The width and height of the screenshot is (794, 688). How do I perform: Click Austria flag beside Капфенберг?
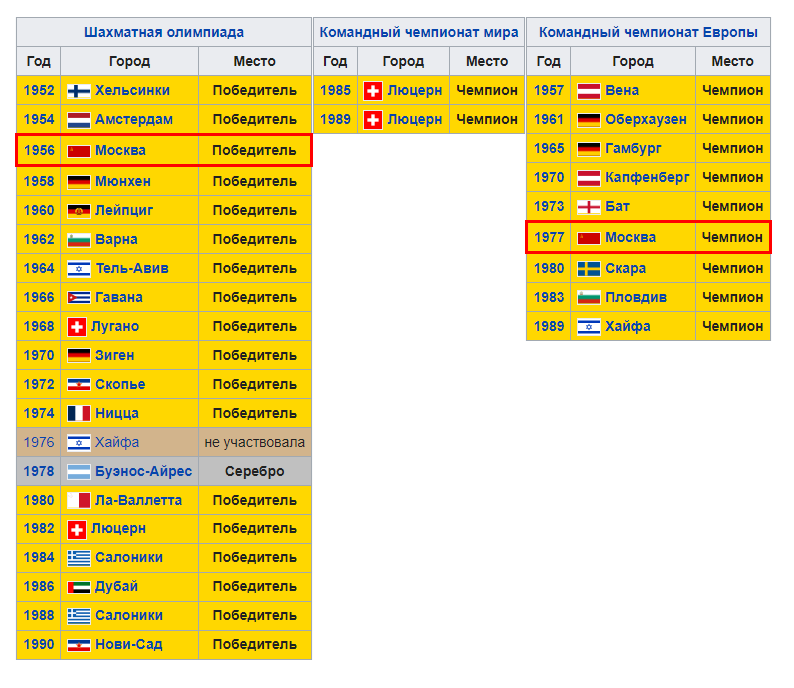point(589,178)
